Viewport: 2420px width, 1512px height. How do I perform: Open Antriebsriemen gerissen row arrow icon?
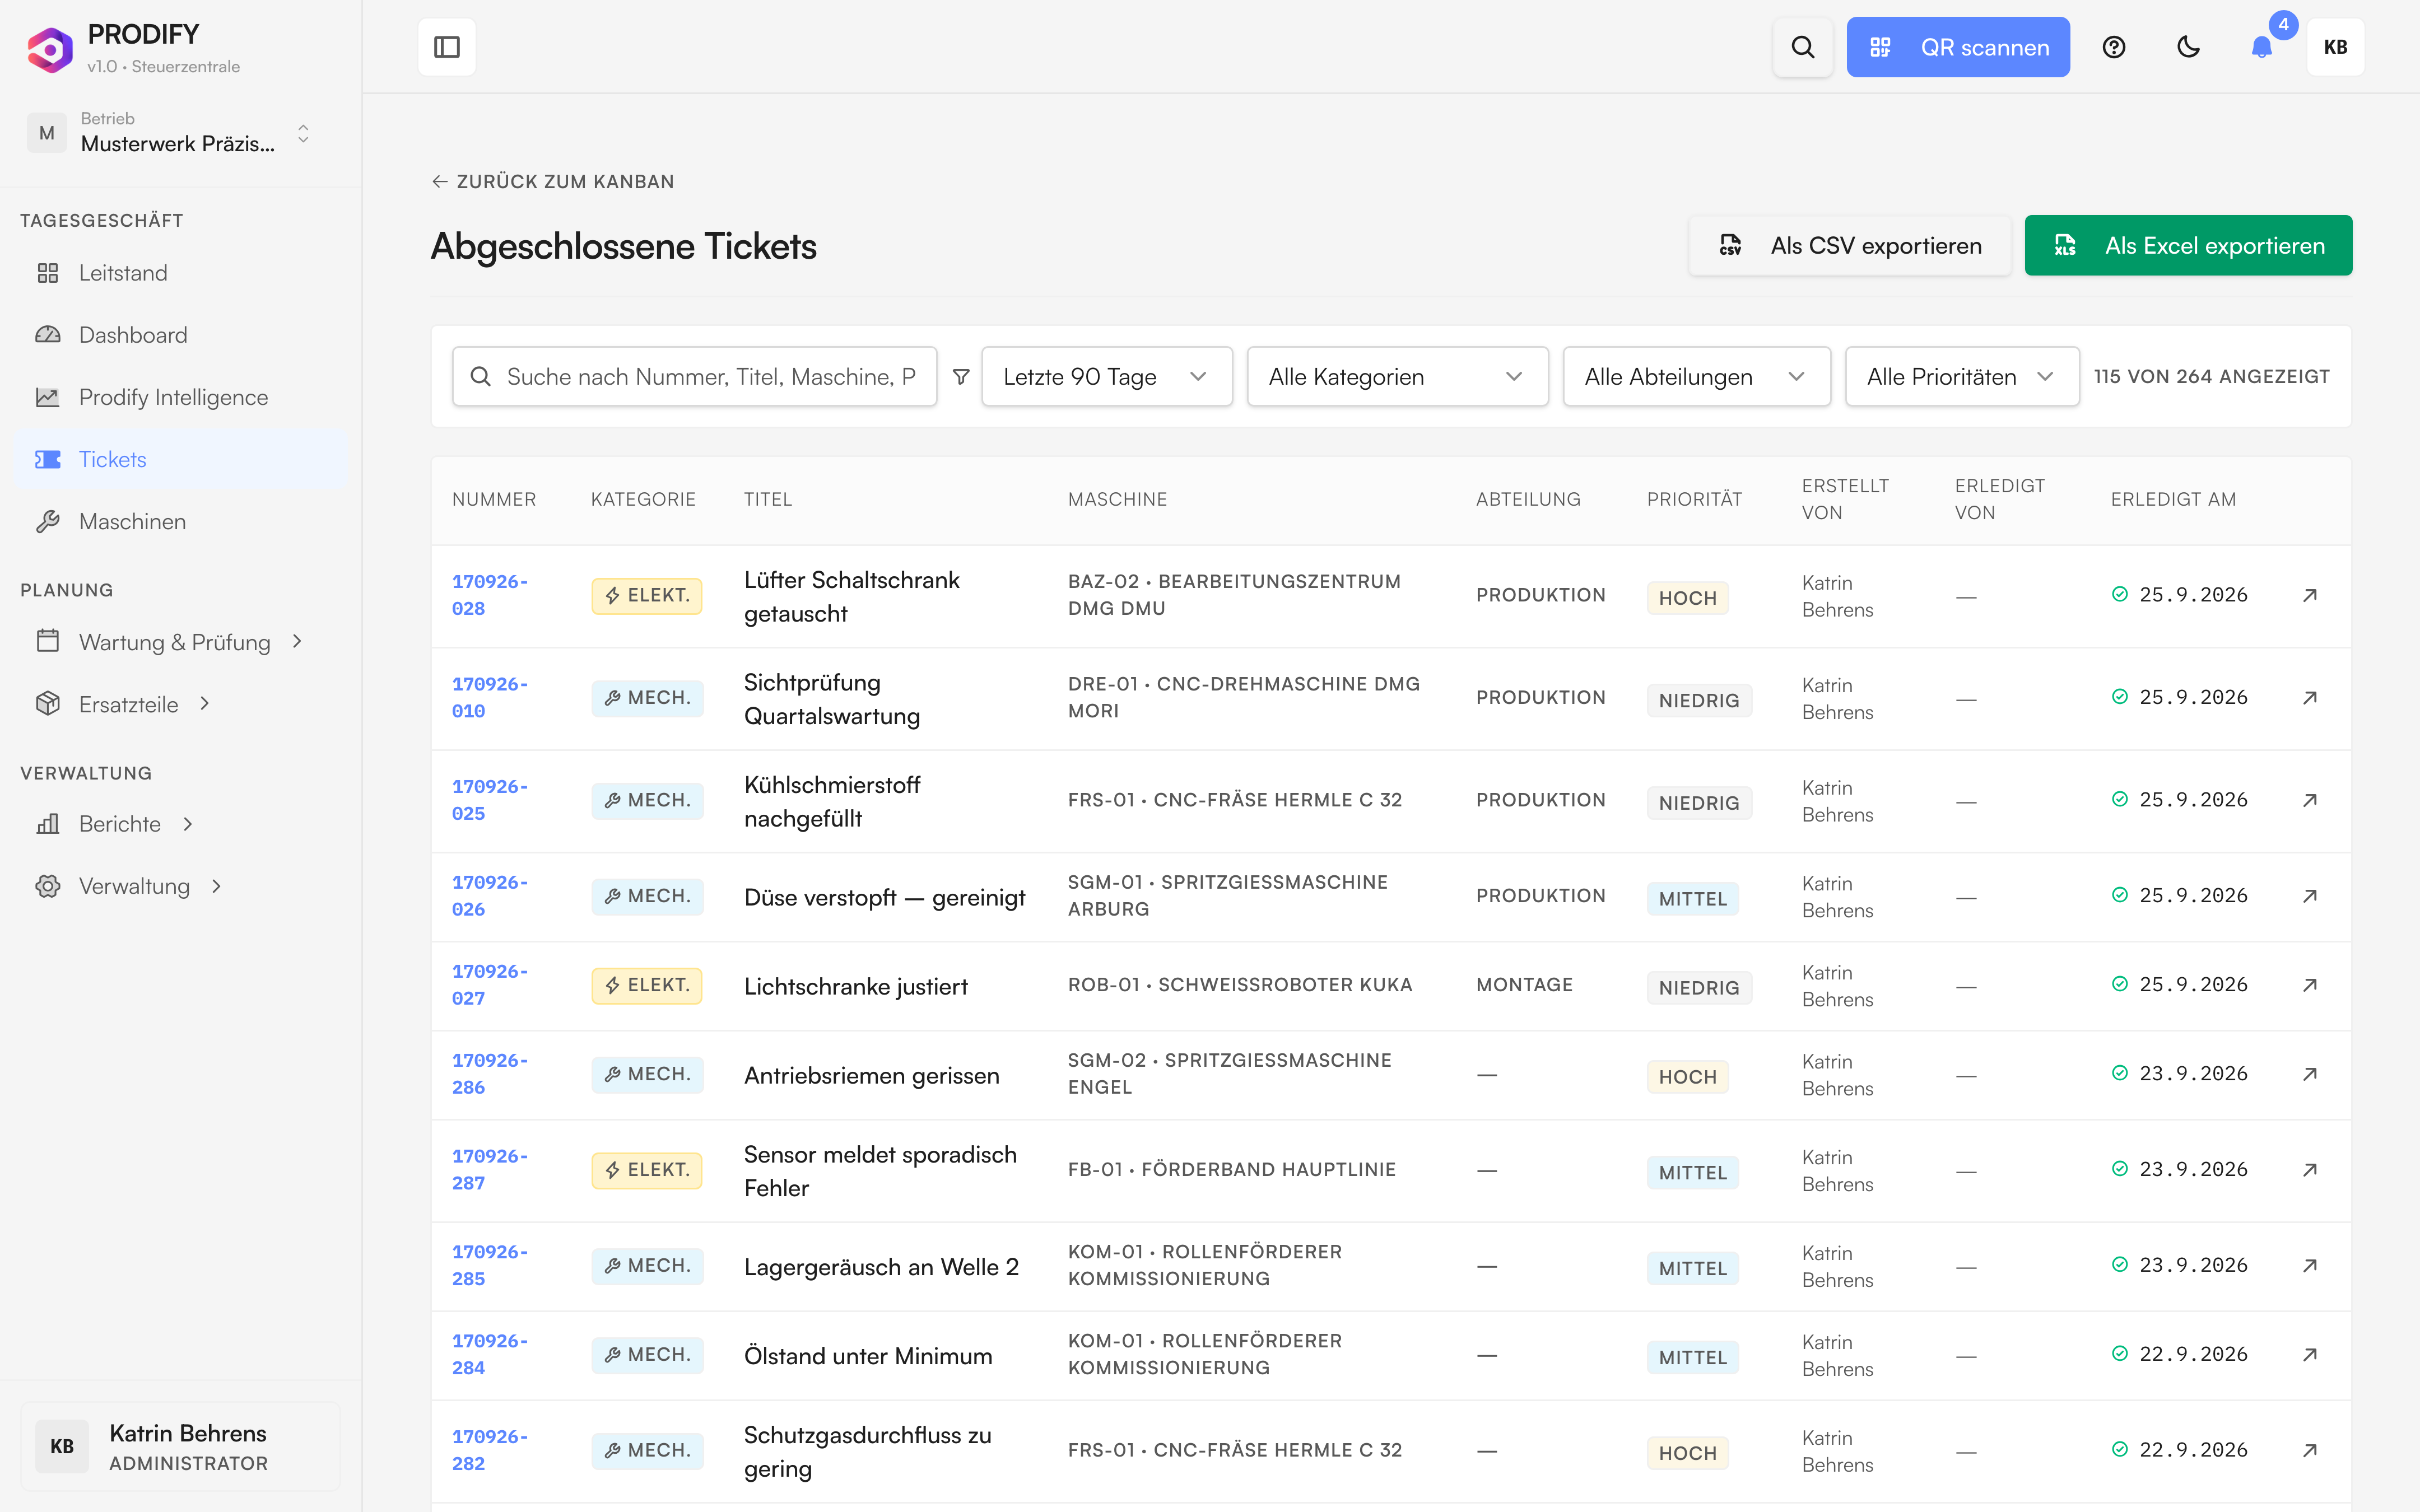point(2310,1074)
